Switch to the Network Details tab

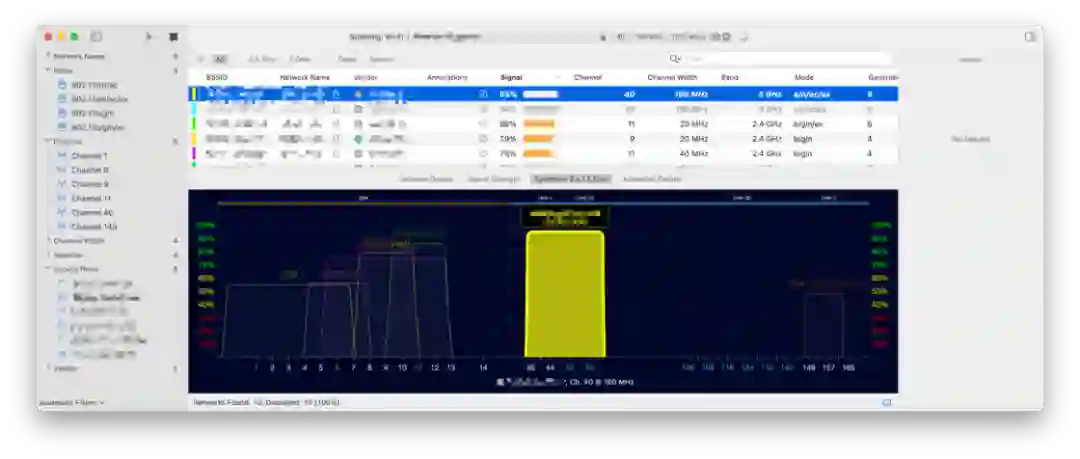(426, 179)
